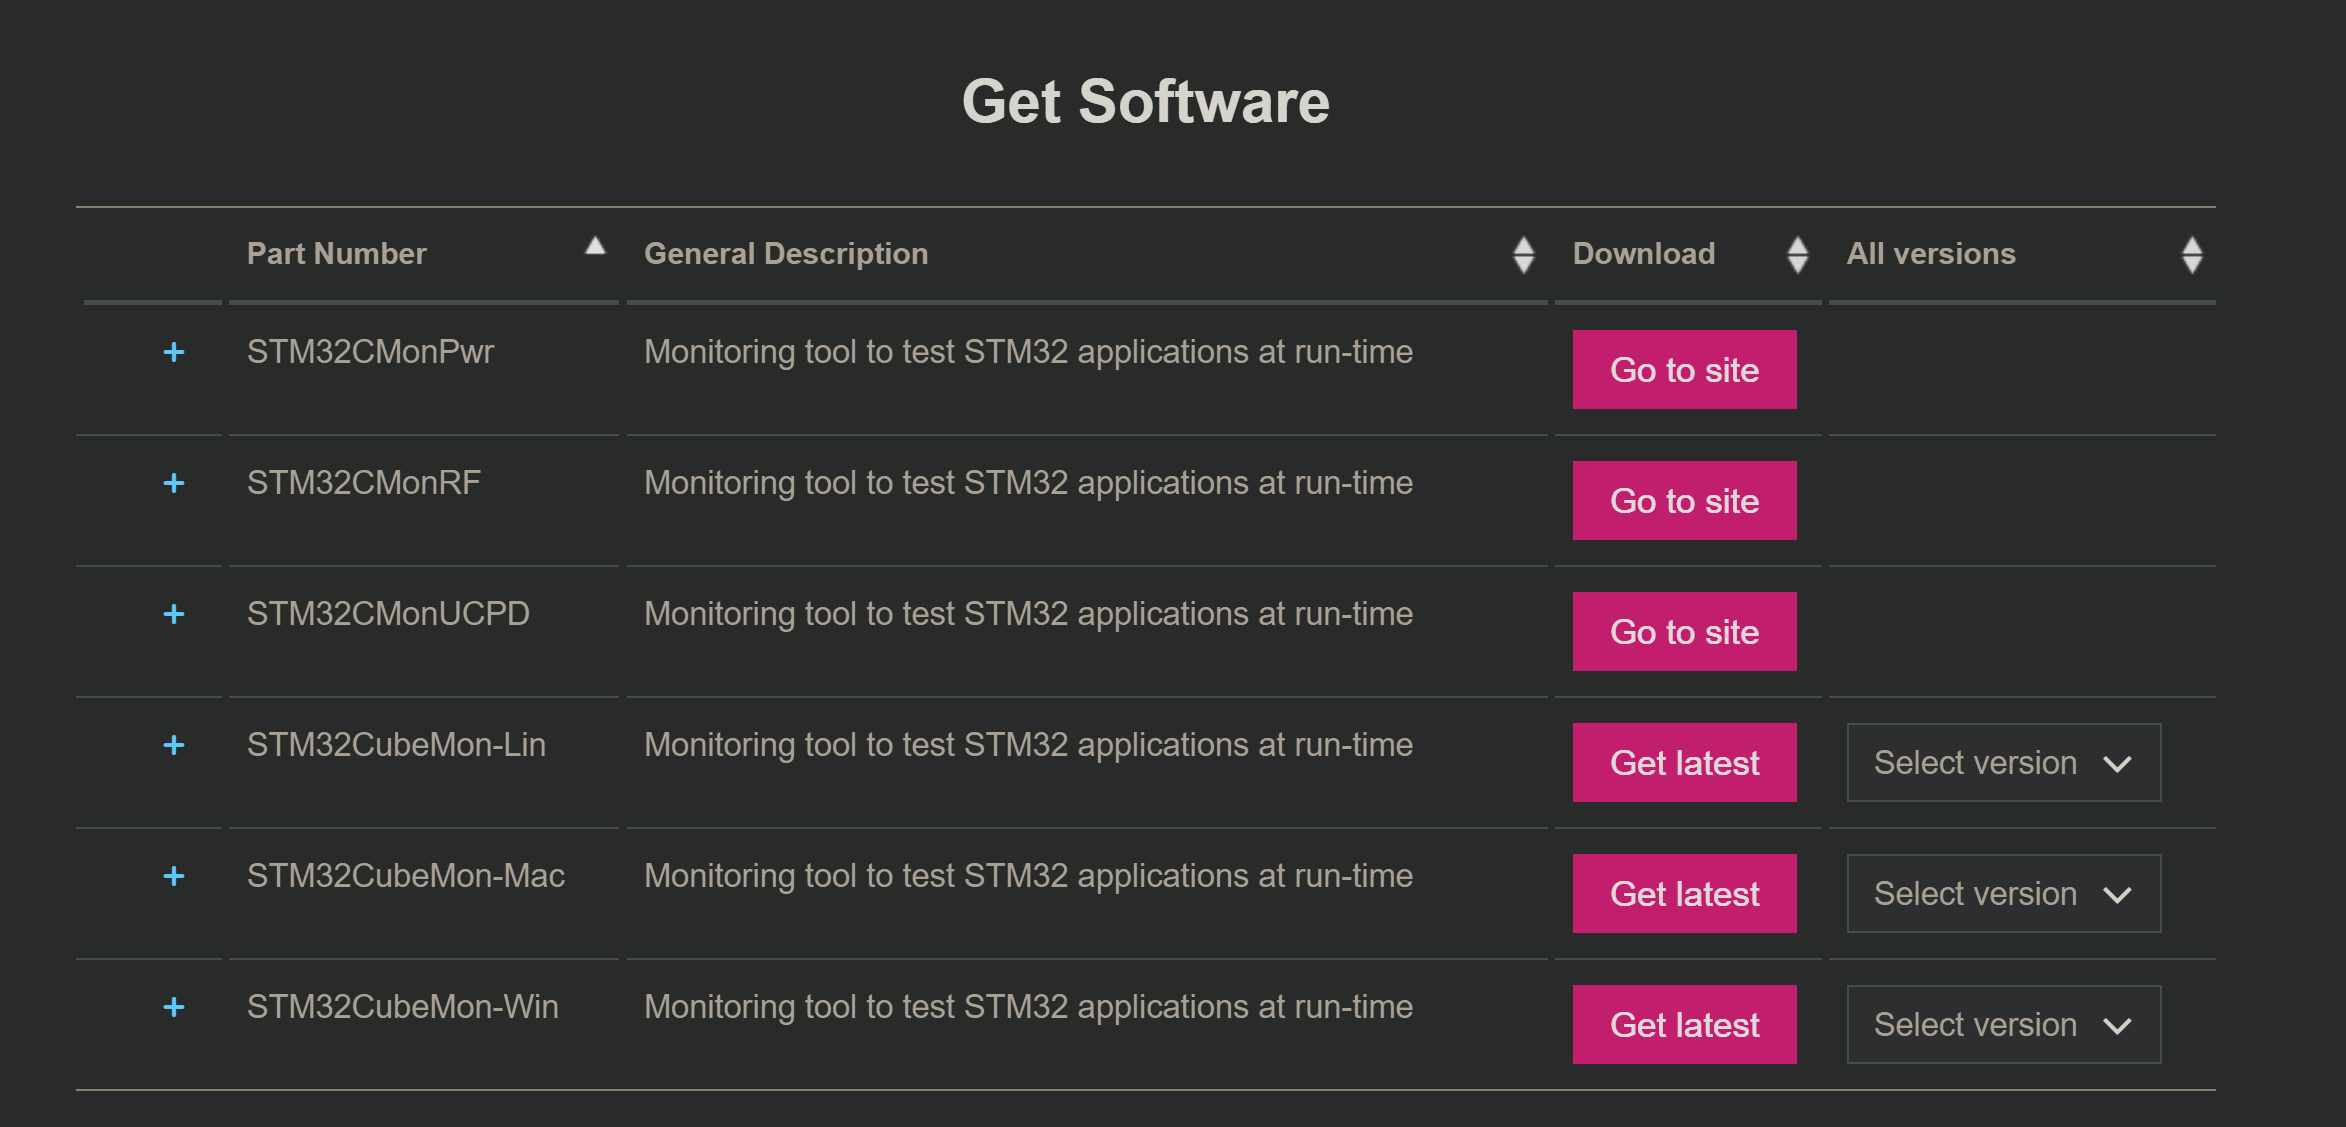Expand the STM32CMonUCPD row plus icon

pyautogui.click(x=174, y=614)
